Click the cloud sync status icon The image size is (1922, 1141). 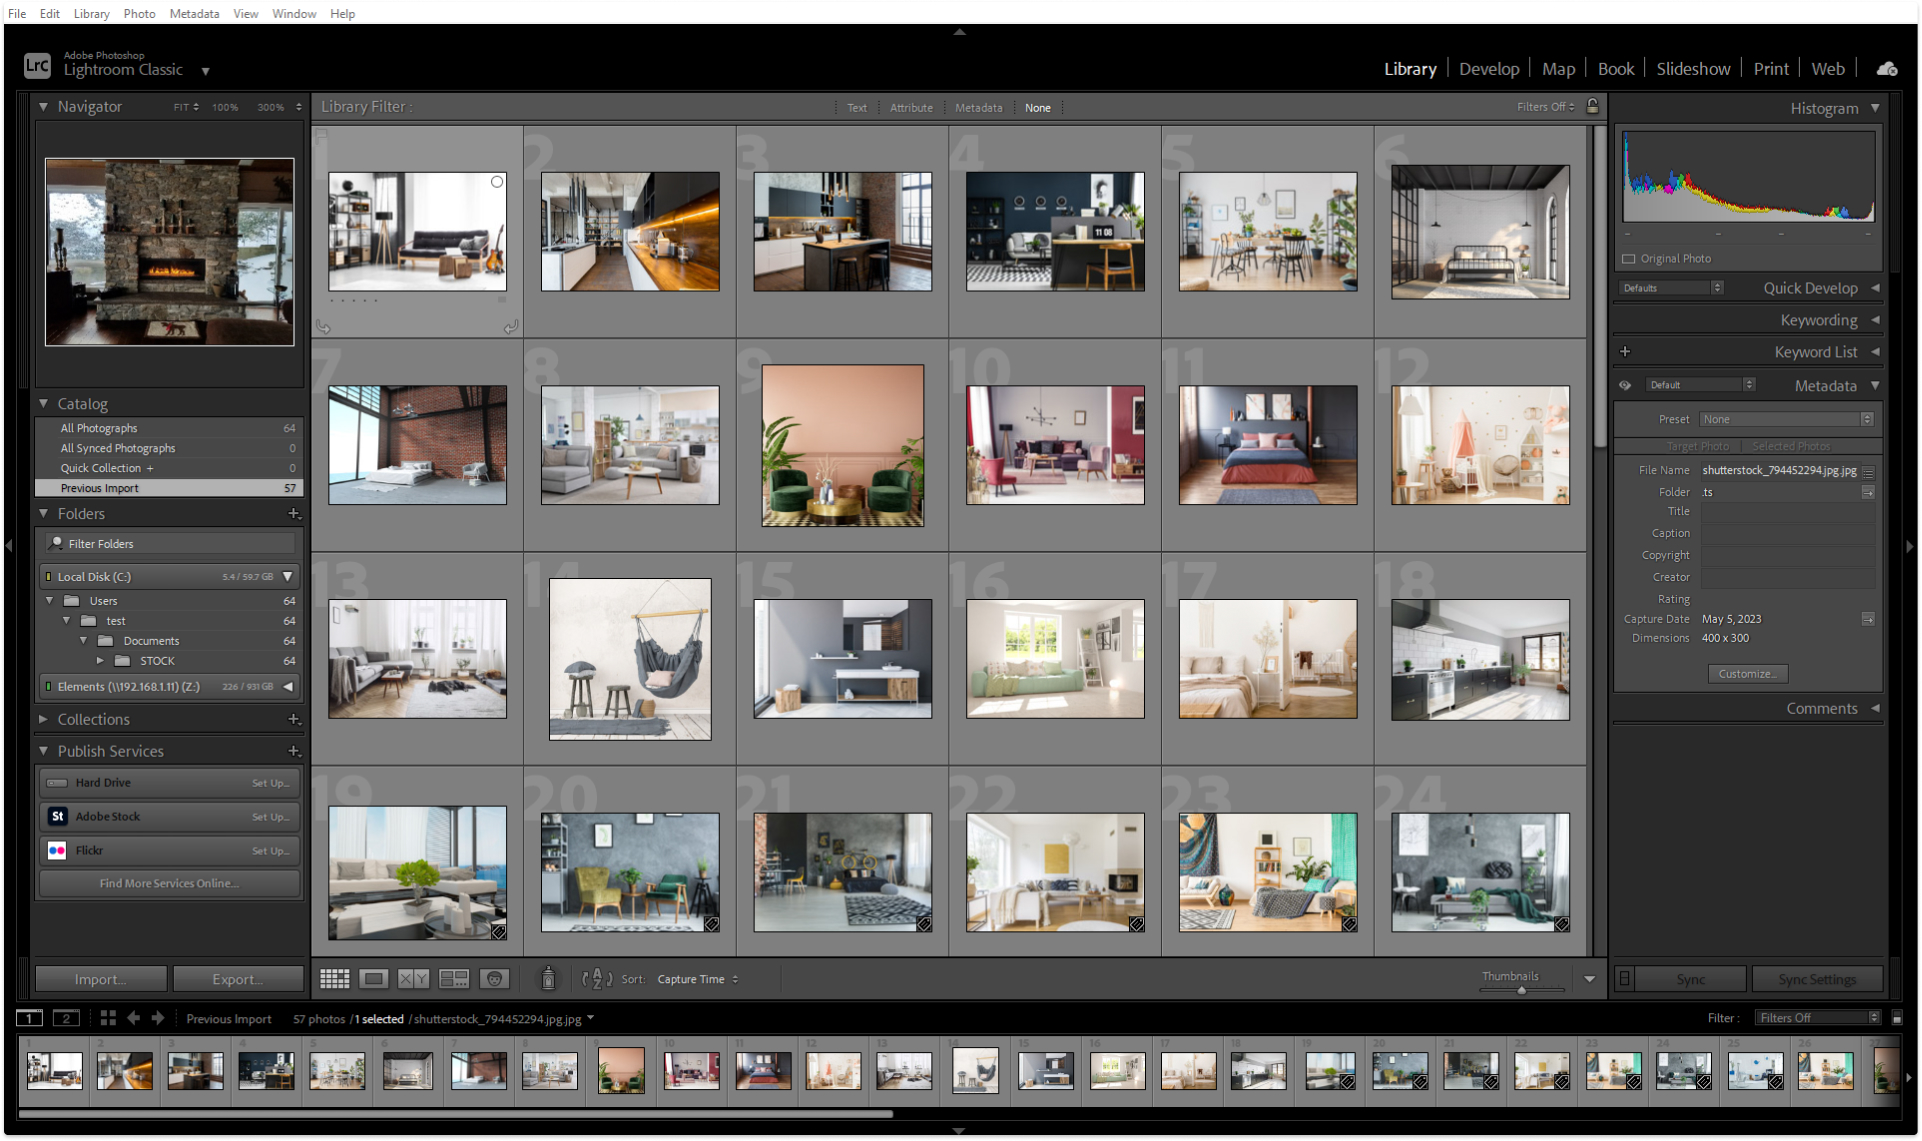coord(1886,68)
